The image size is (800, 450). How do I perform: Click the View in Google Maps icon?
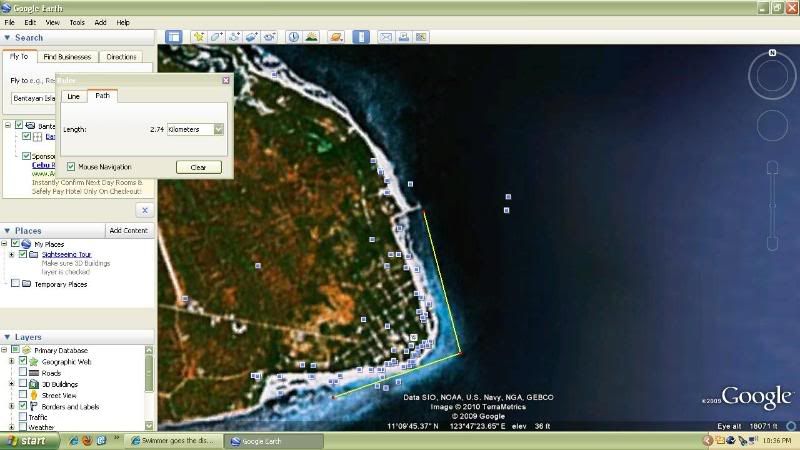click(421, 37)
